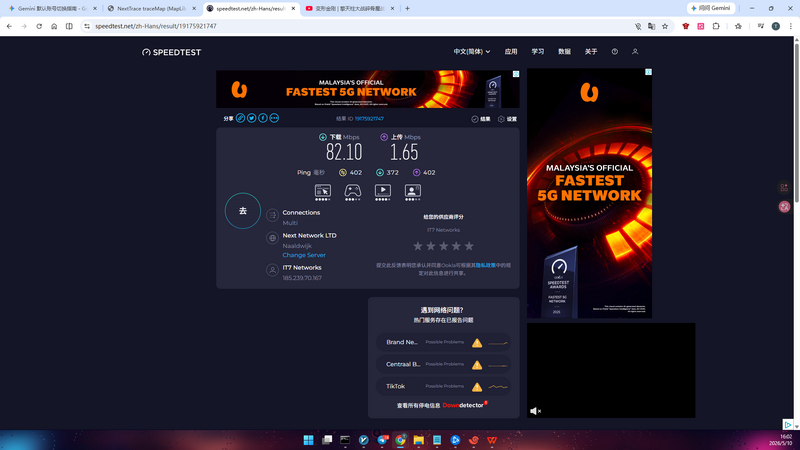Rate provider with the first star
This screenshot has height=450, width=800.
point(418,246)
